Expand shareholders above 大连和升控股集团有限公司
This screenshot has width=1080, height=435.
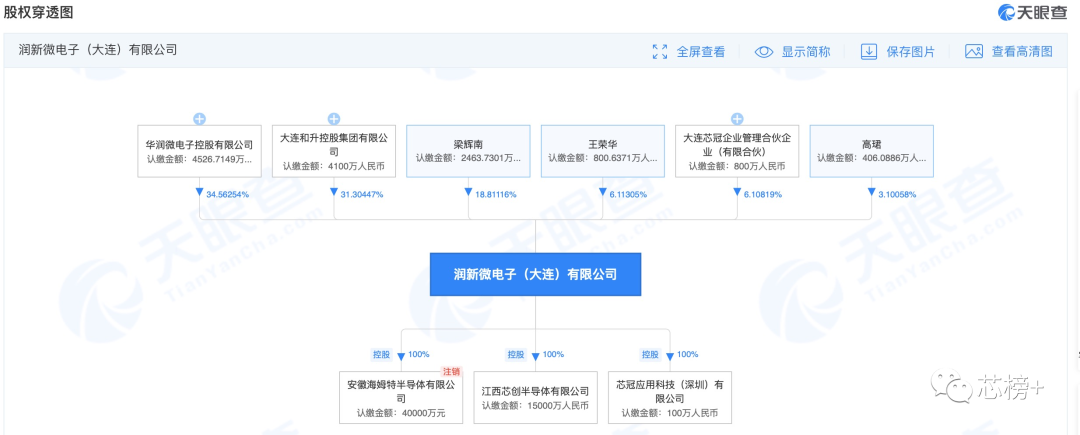click(334, 119)
